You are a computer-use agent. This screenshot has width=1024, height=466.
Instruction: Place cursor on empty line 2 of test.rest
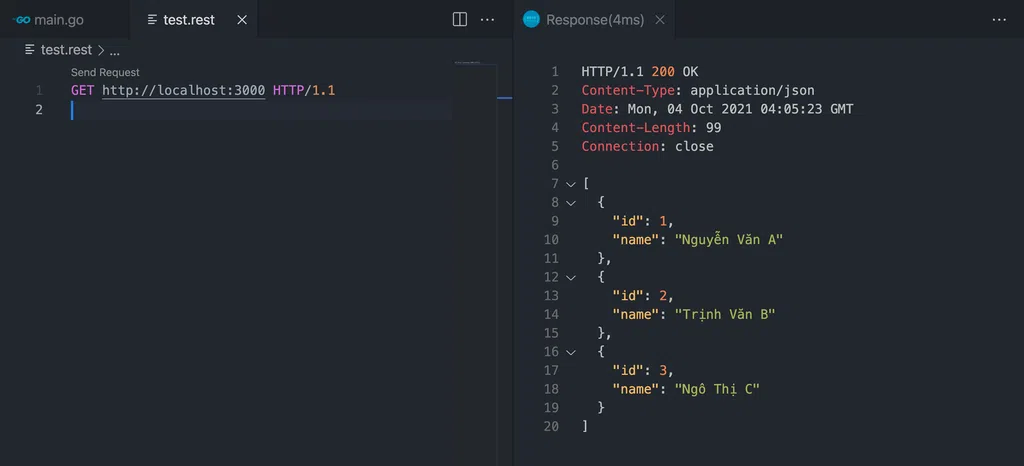click(261, 110)
